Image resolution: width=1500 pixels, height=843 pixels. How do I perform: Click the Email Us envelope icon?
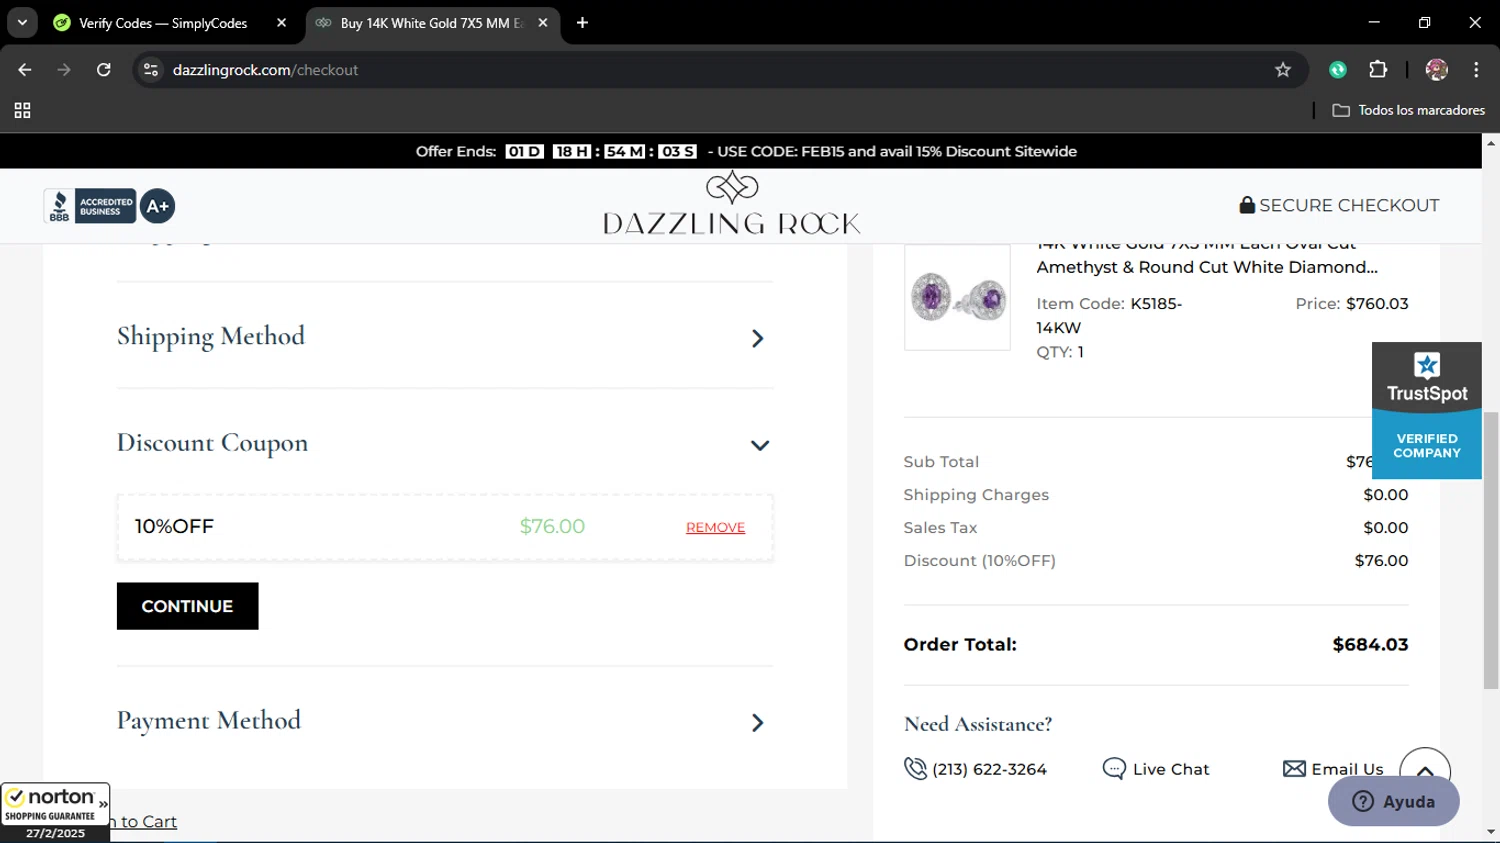pyautogui.click(x=1294, y=768)
